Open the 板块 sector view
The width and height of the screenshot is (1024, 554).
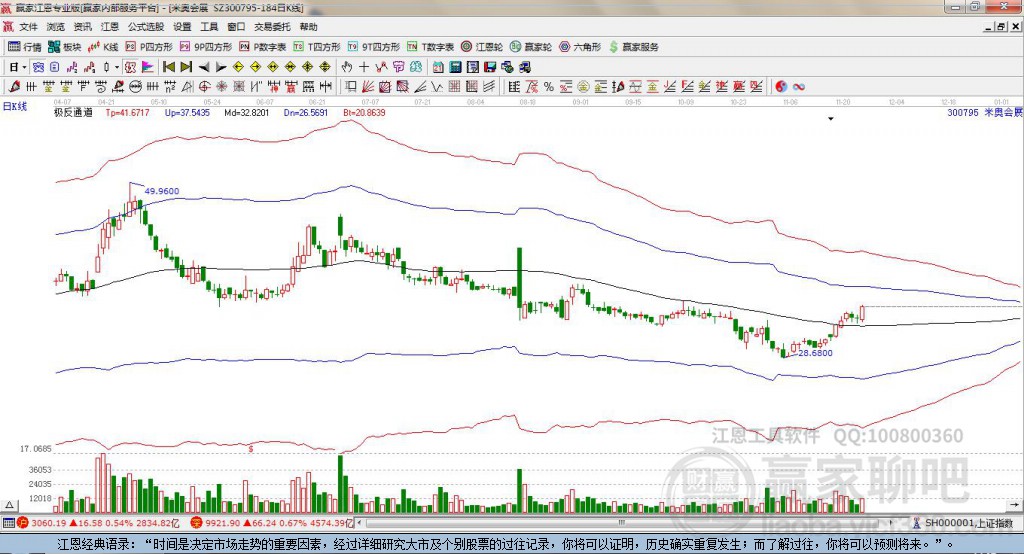64,47
